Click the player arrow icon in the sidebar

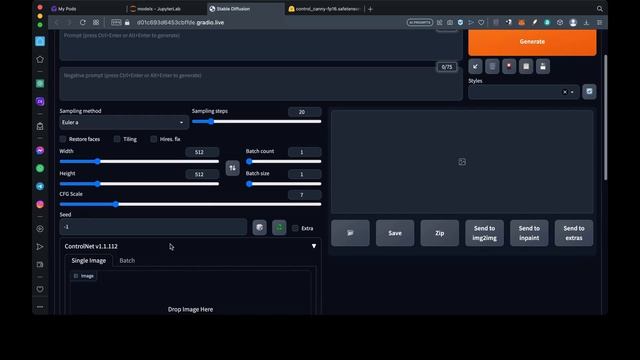point(40,247)
